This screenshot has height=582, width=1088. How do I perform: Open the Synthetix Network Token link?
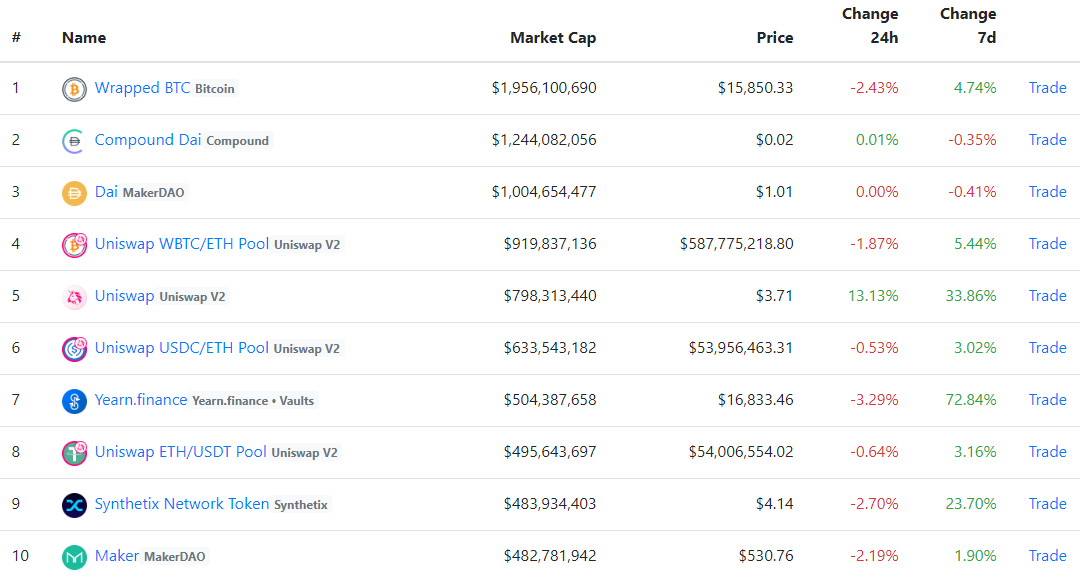[x=181, y=504]
